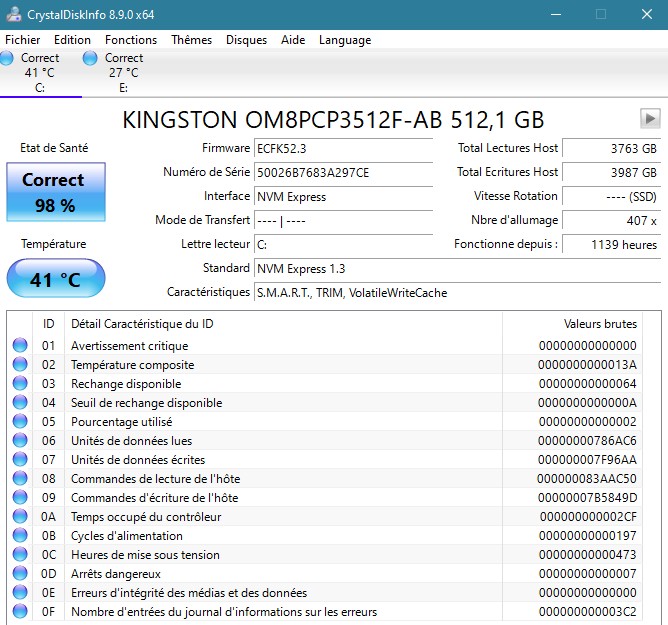Viewport: 668px width, 625px height.
Task: Click the next disk arrow button
Action: (650, 118)
